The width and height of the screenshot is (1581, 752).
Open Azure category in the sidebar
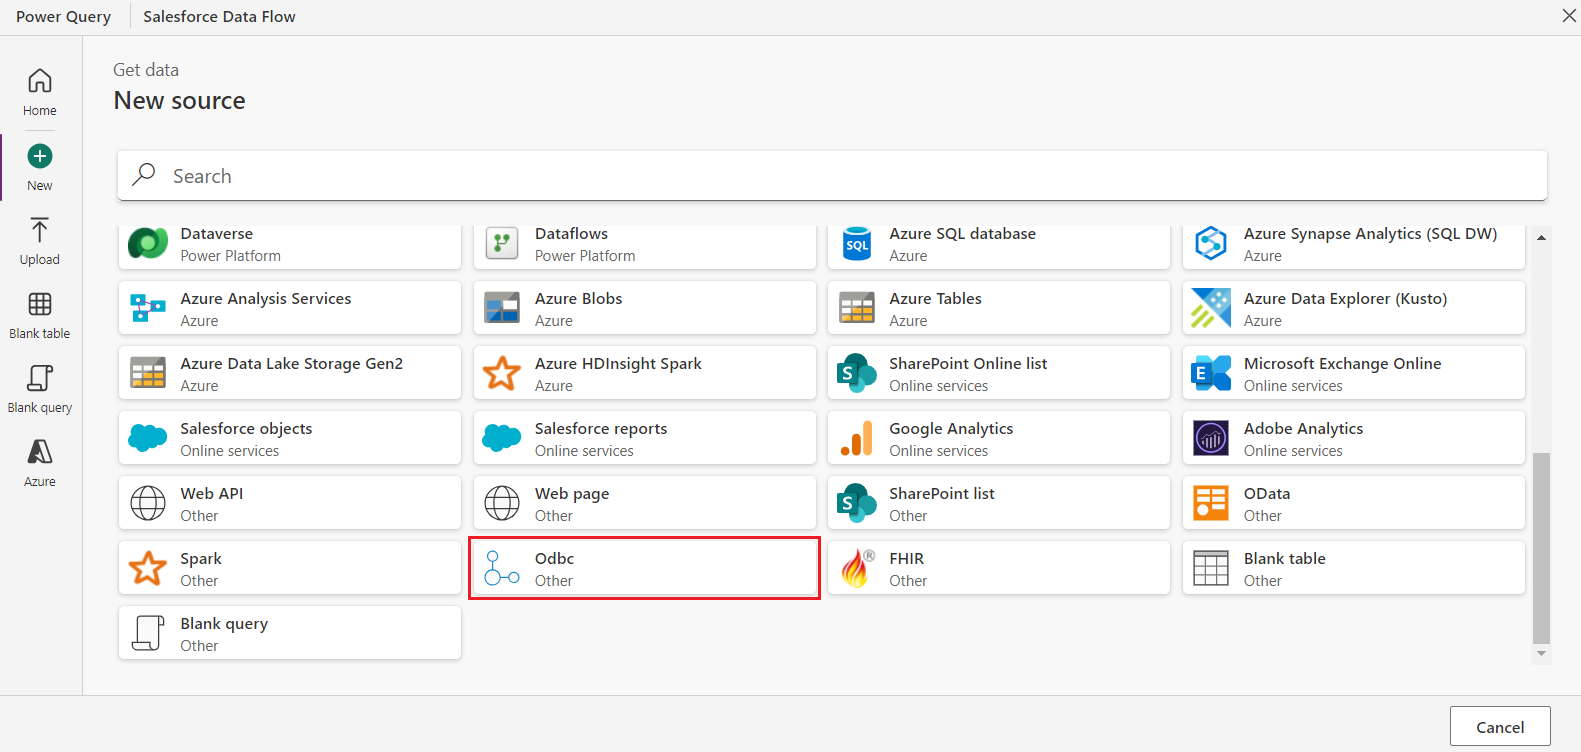pyautogui.click(x=40, y=463)
